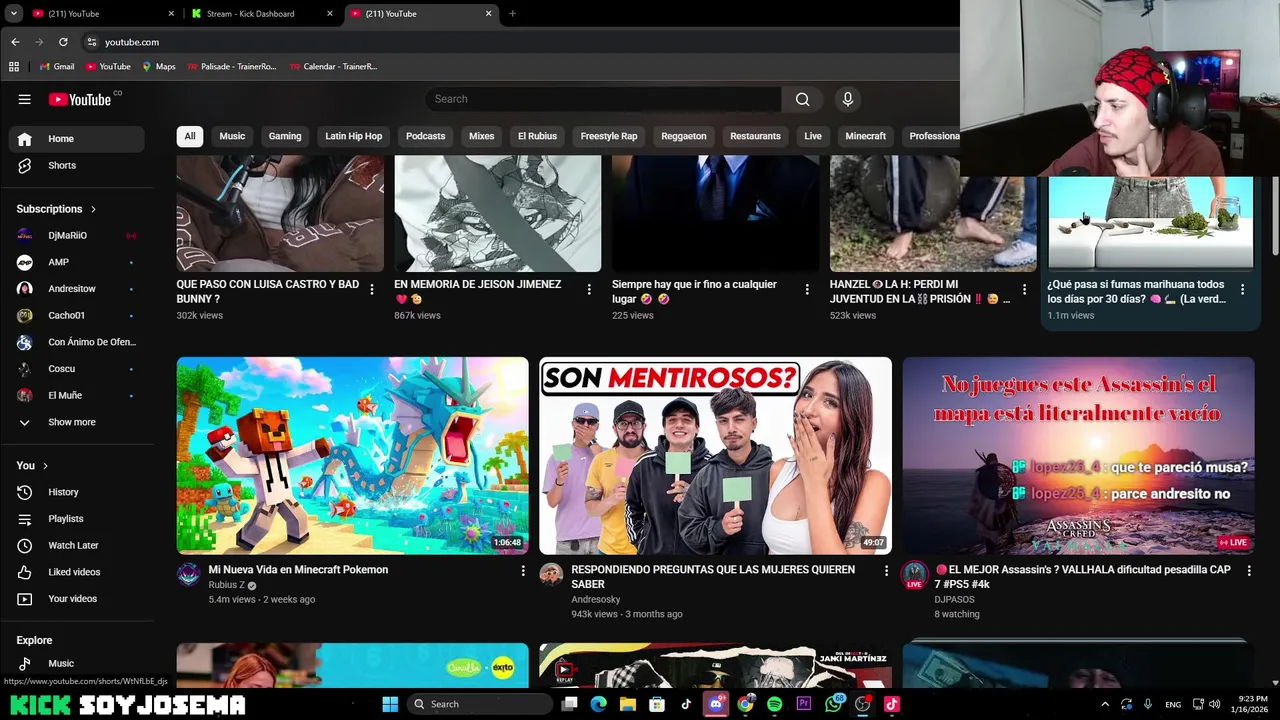Select the Music filter chip
Viewport: 1280px width, 720px height.
(232, 136)
